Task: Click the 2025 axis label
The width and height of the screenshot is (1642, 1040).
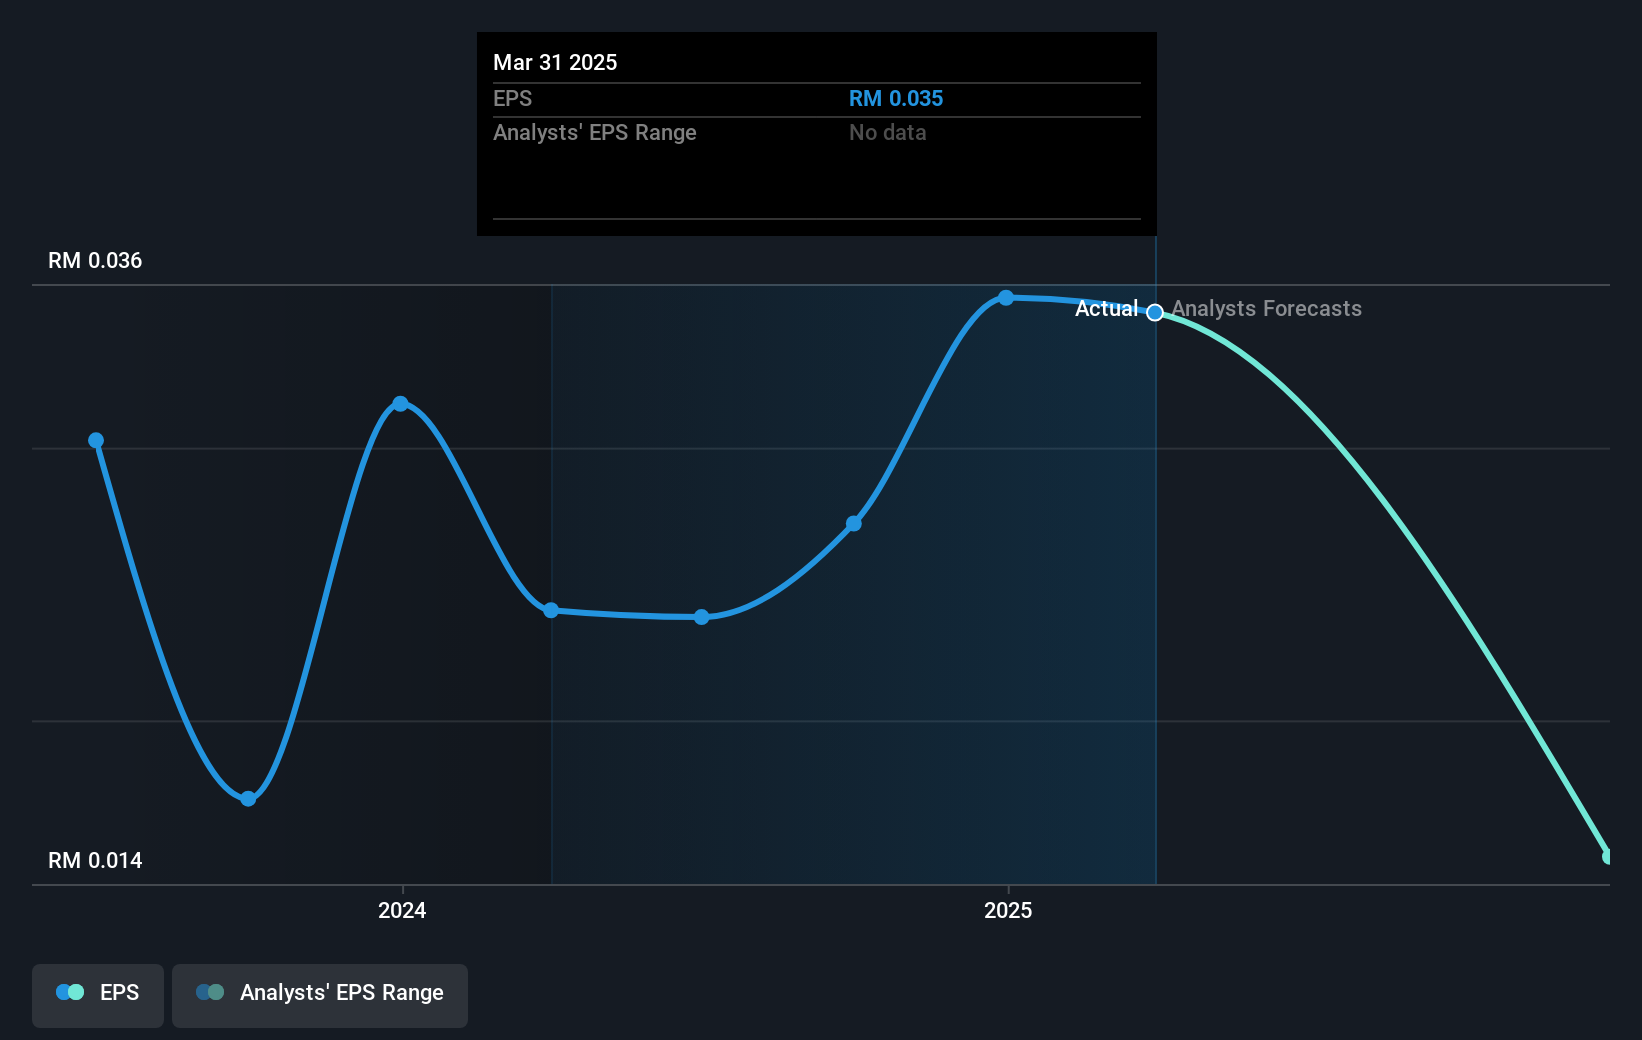Action: pyautogui.click(x=1008, y=910)
